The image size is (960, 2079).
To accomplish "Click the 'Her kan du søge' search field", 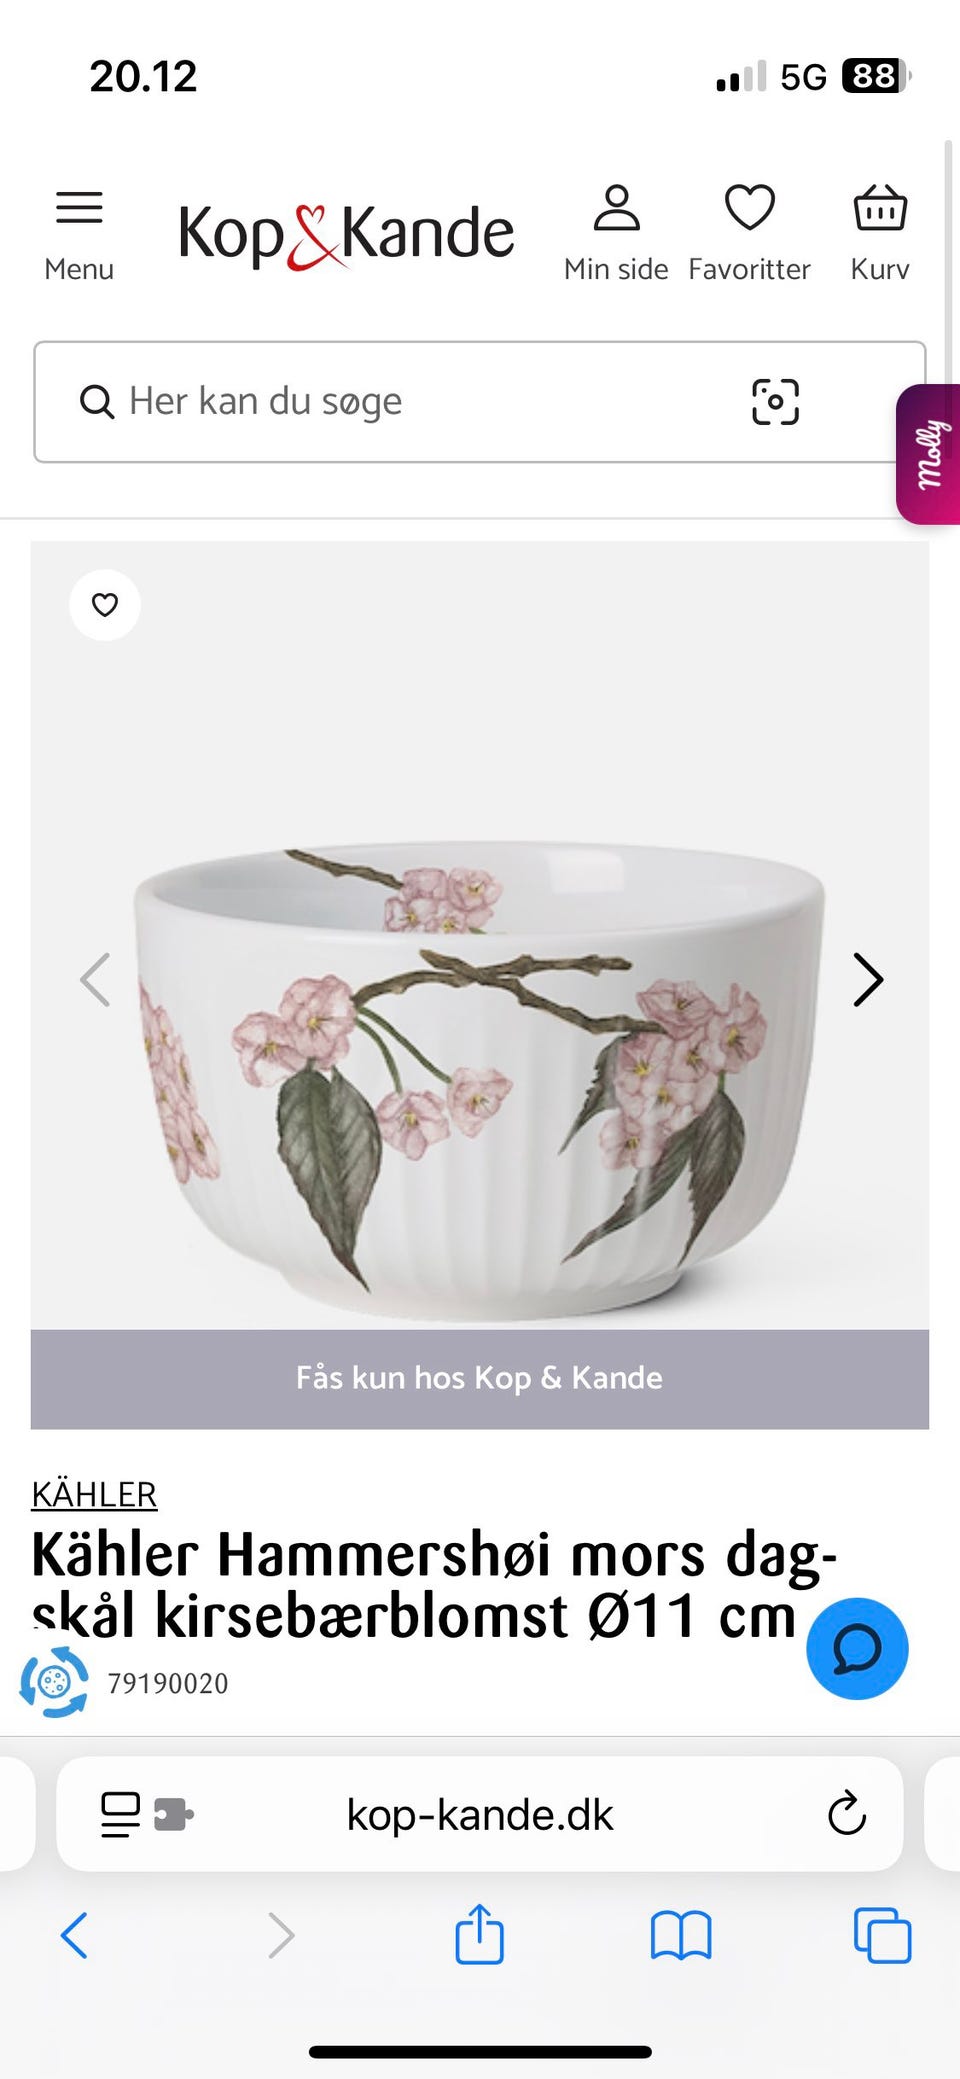I will pyautogui.click(x=480, y=402).
